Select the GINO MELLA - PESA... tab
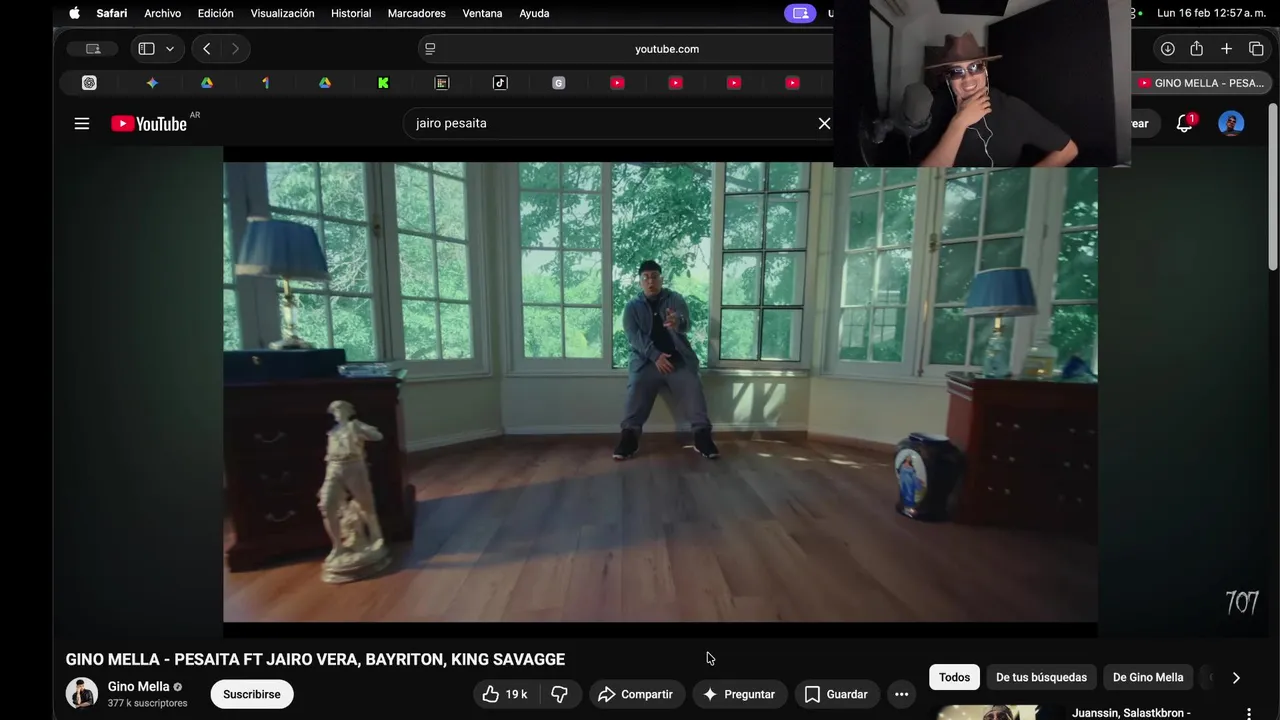Image resolution: width=1280 pixels, height=720 pixels. tap(1201, 83)
